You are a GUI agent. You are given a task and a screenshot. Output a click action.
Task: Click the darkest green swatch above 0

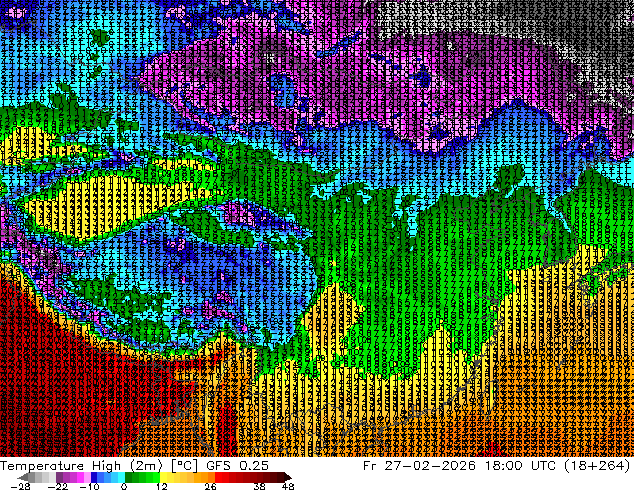[129, 477]
